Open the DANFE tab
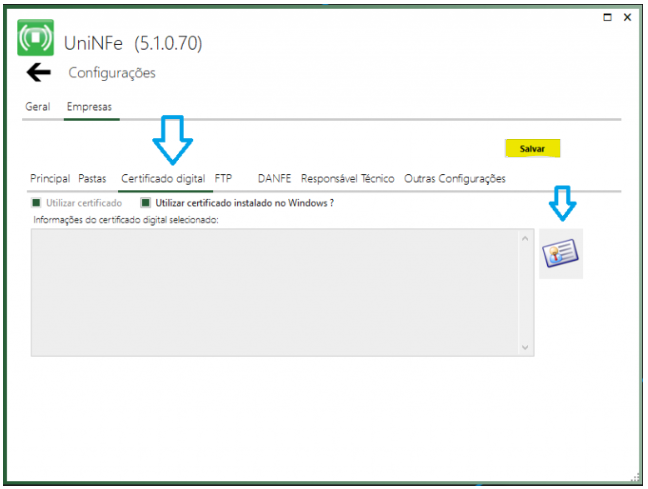The width and height of the screenshot is (648, 489). 274,179
